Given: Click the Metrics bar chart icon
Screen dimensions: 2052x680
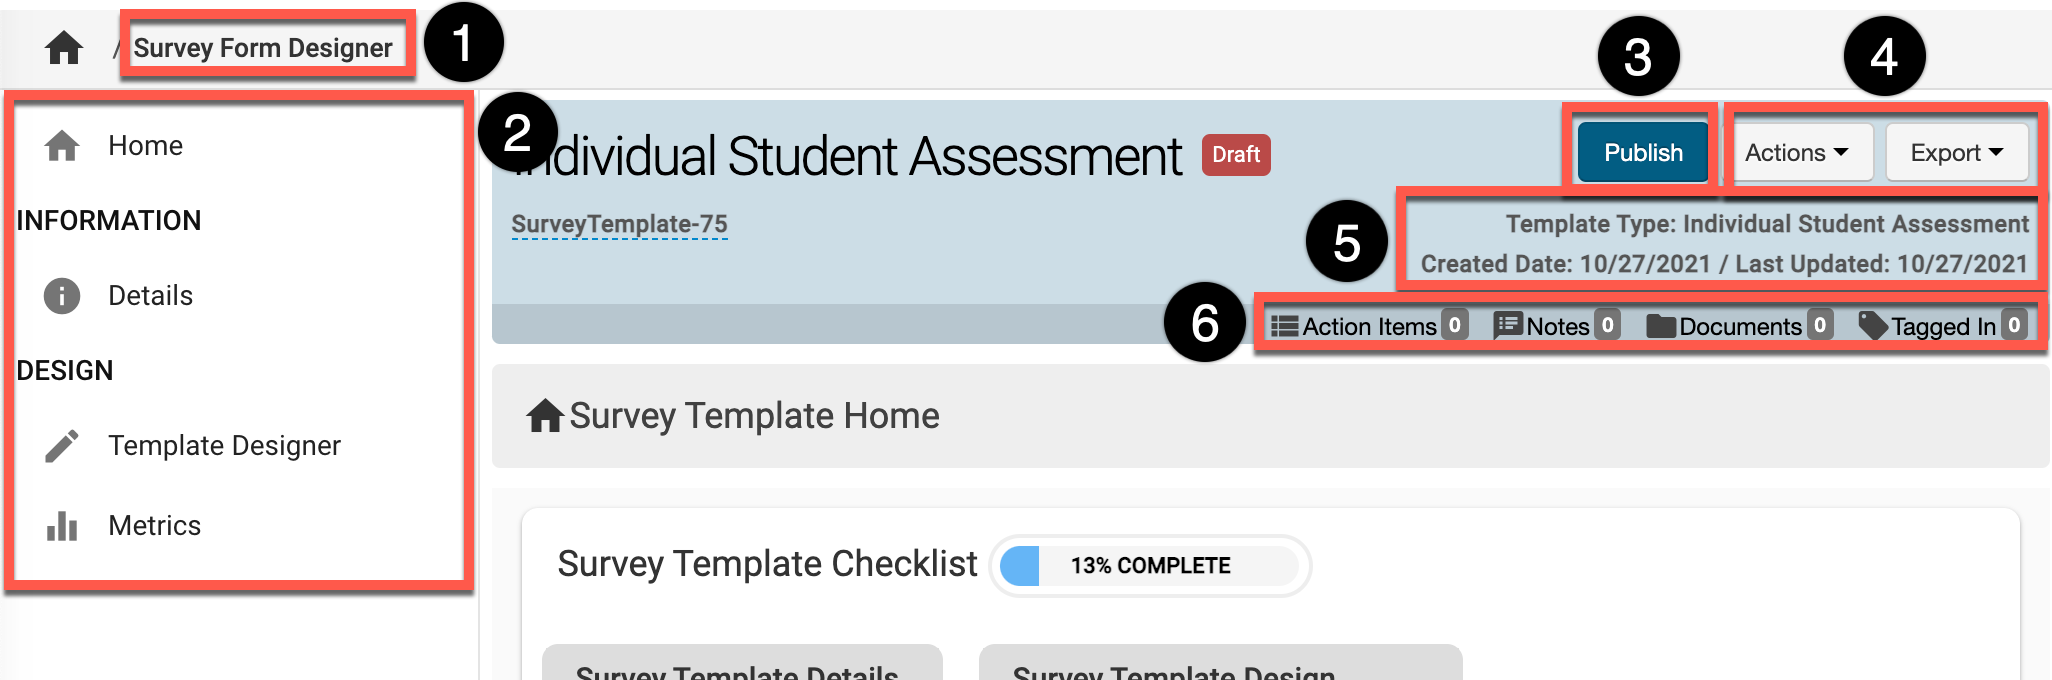Looking at the screenshot, I should tap(62, 526).
